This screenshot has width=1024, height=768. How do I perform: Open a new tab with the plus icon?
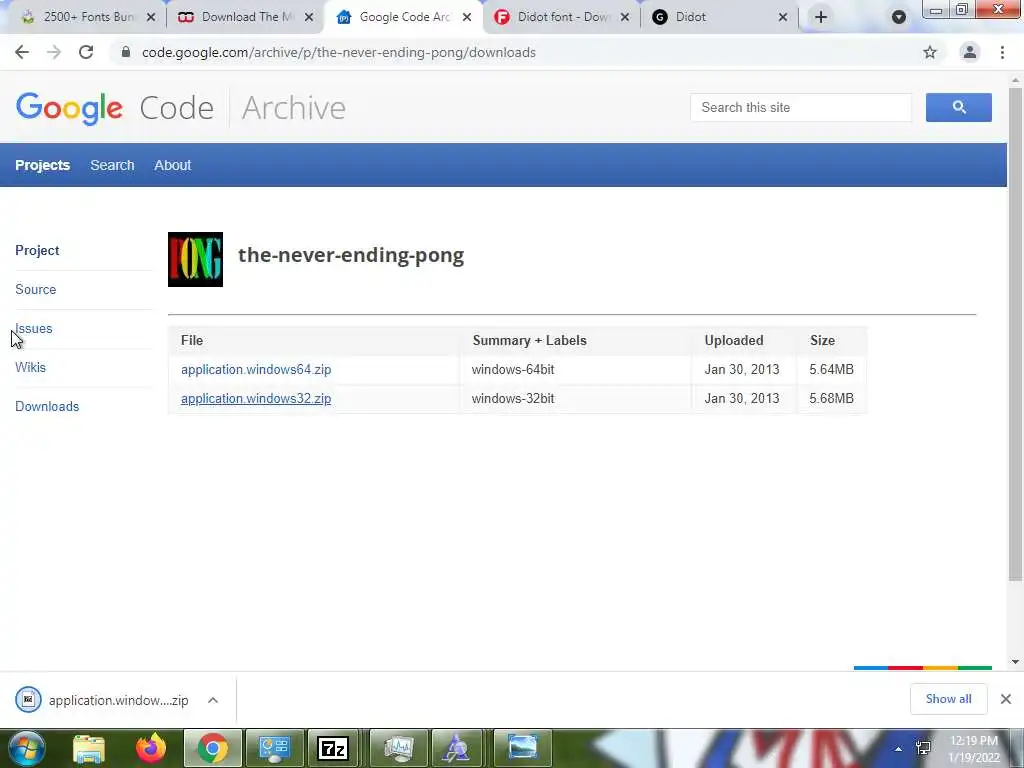pos(821,17)
